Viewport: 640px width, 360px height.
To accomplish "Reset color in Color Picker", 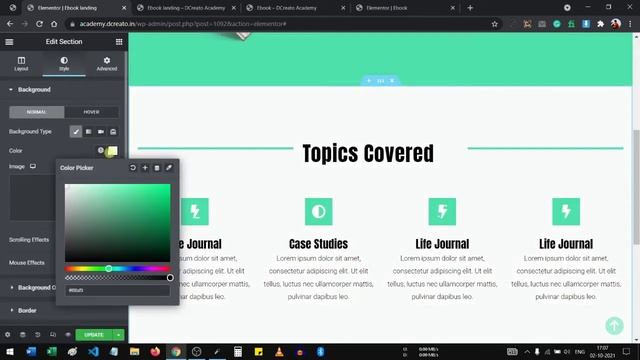I will click(x=133, y=168).
